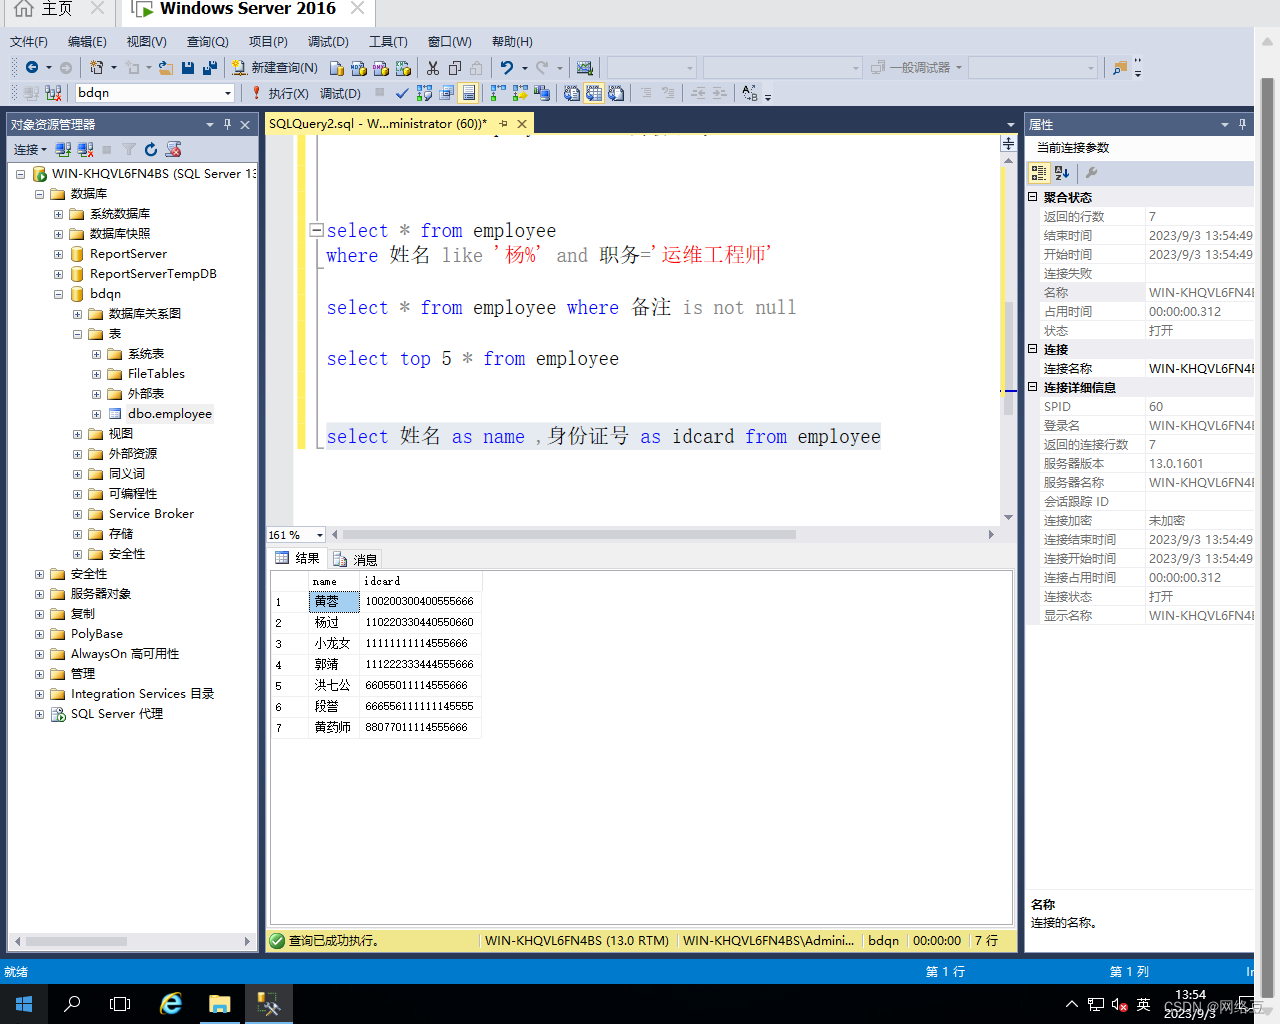1280x1024 pixels.
Task: Click the Connect Object Explorer icon
Action: (x=63, y=149)
